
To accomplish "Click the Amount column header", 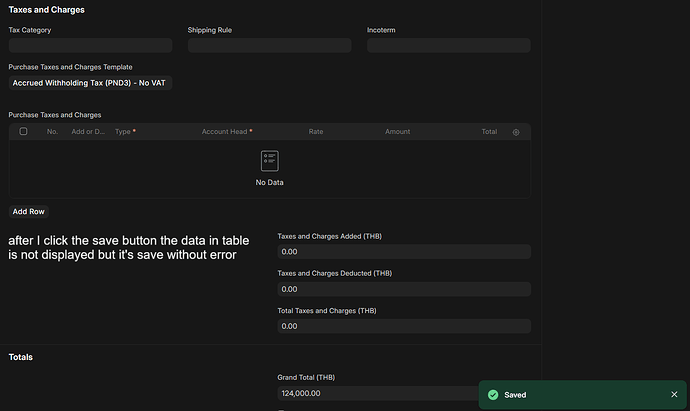I will point(397,132).
